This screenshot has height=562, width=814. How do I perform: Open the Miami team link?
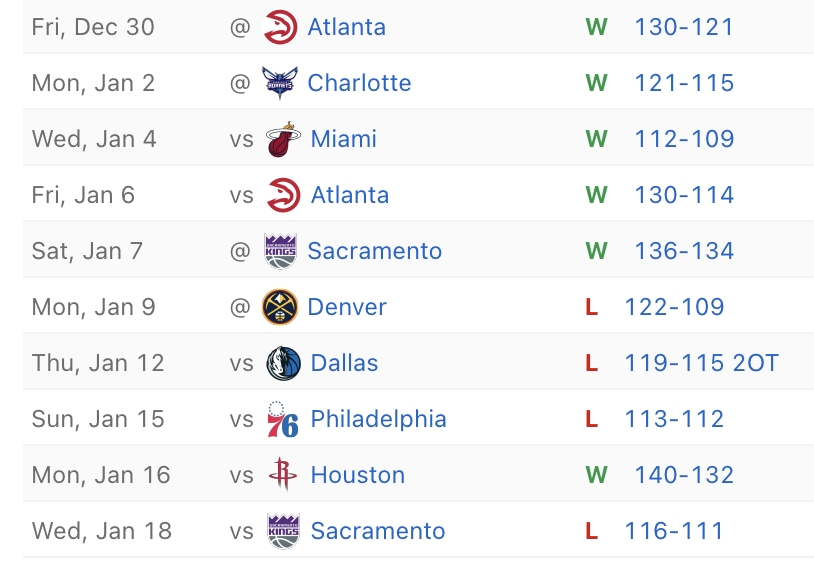(344, 139)
